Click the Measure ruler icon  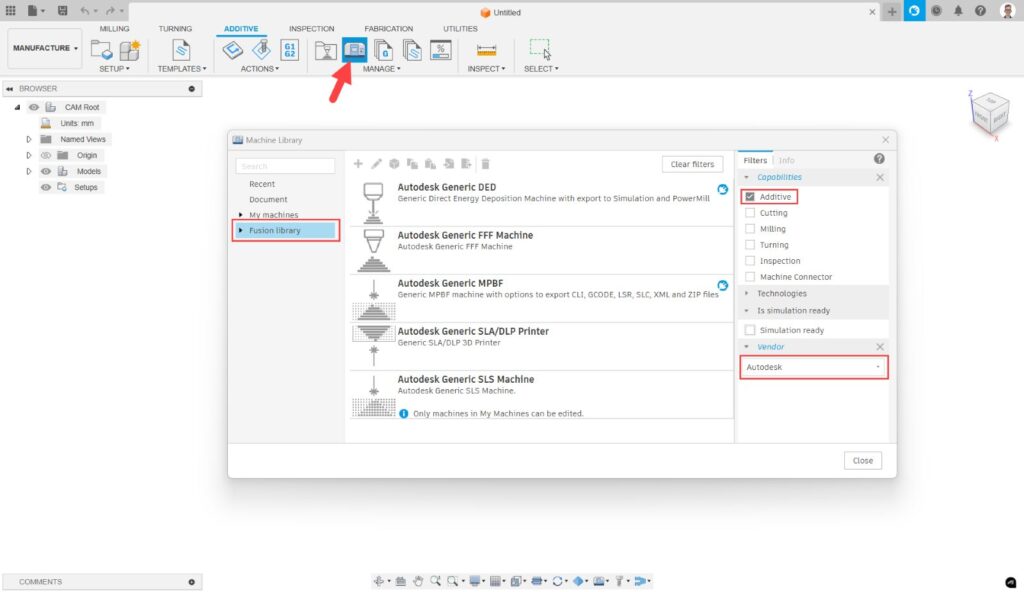coord(487,50)
